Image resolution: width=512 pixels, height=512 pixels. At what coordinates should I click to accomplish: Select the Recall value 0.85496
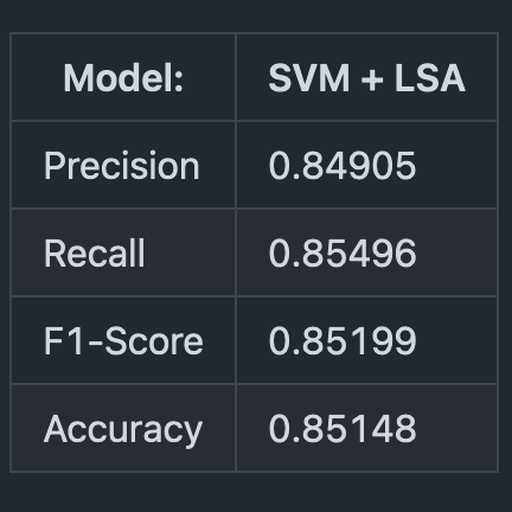point(342,253)
